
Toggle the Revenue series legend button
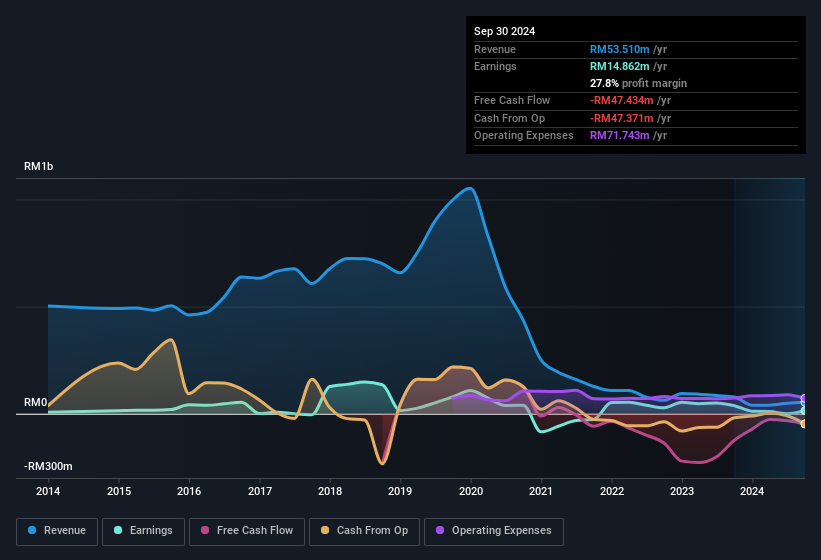coord(57,531)
